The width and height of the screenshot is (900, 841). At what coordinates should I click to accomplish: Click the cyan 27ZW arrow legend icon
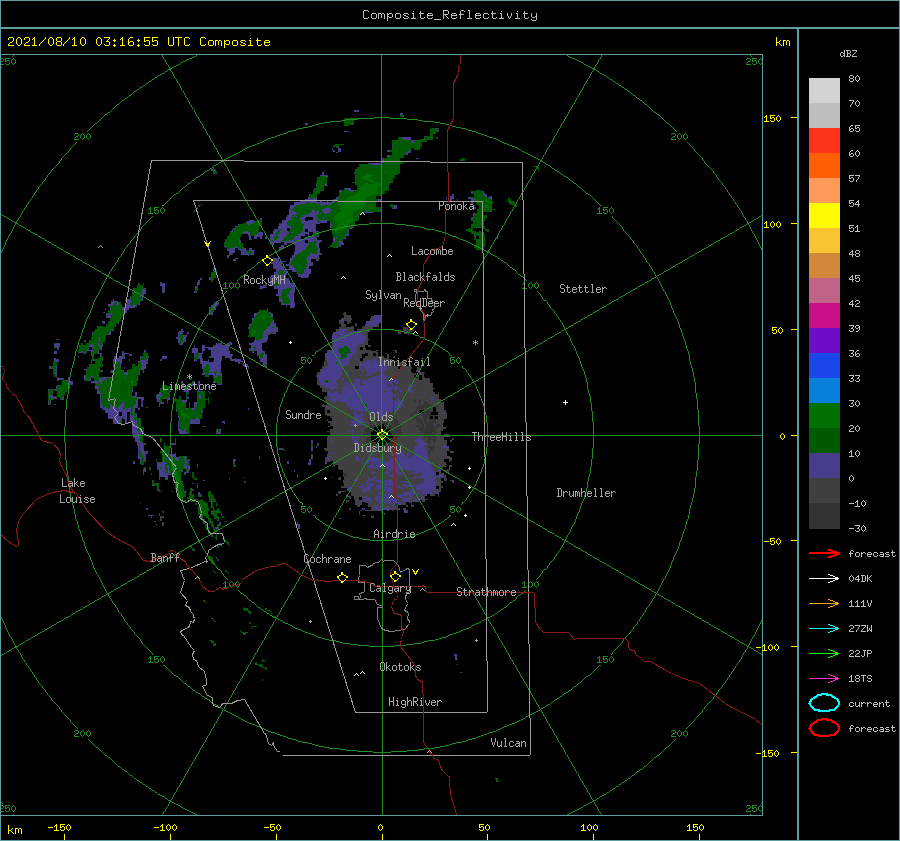824,629
